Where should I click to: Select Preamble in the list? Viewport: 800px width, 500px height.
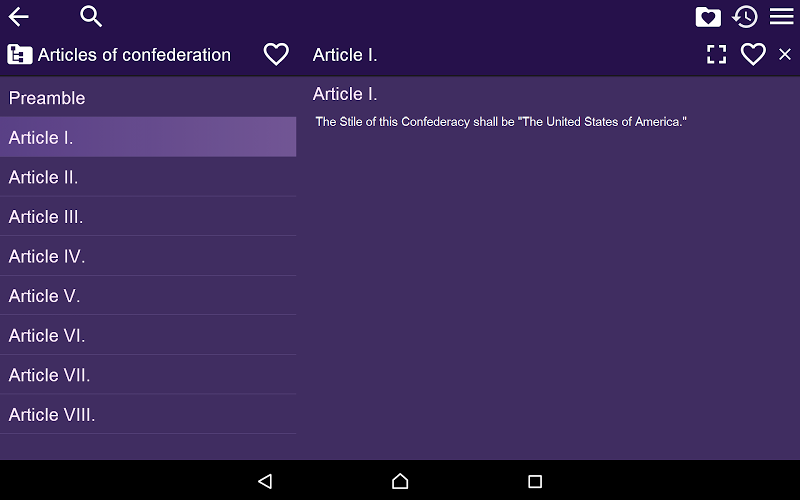148,97
